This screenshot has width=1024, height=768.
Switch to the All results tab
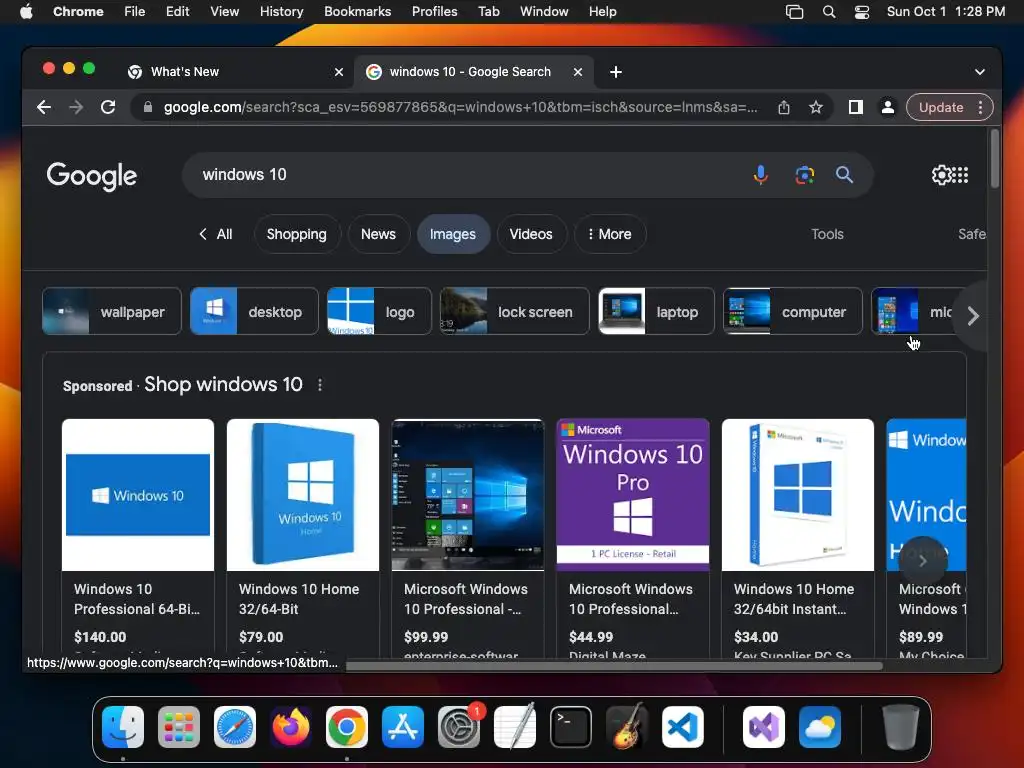coord(216,234)
